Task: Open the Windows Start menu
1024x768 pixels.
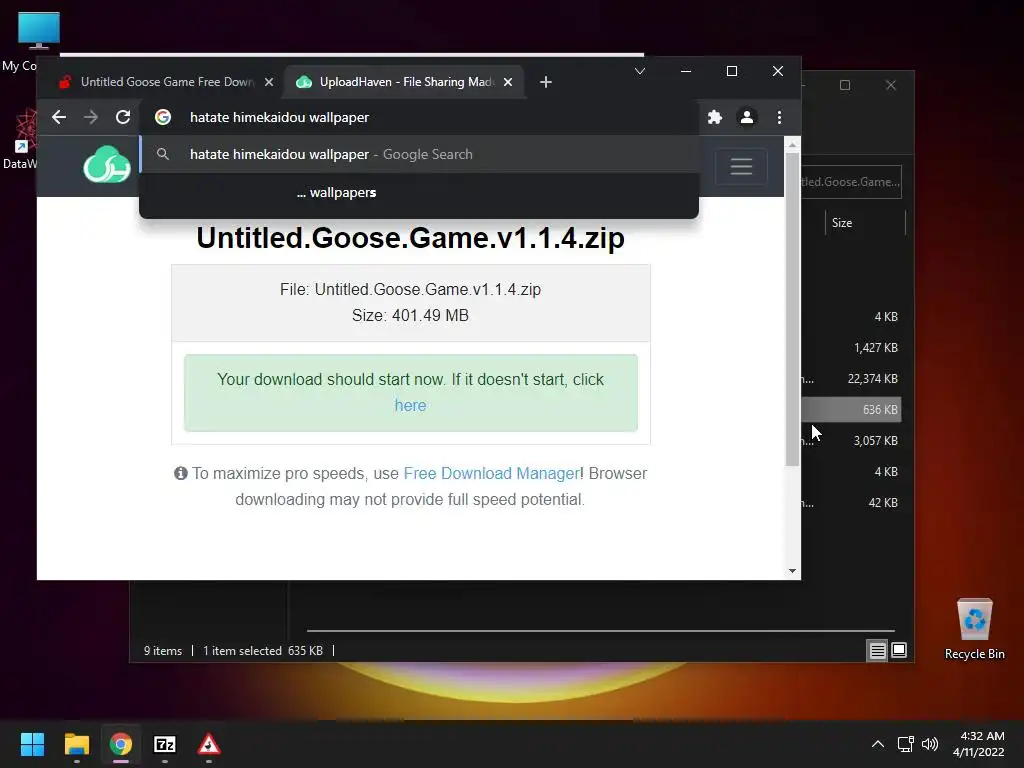Action: click(32, 744)
